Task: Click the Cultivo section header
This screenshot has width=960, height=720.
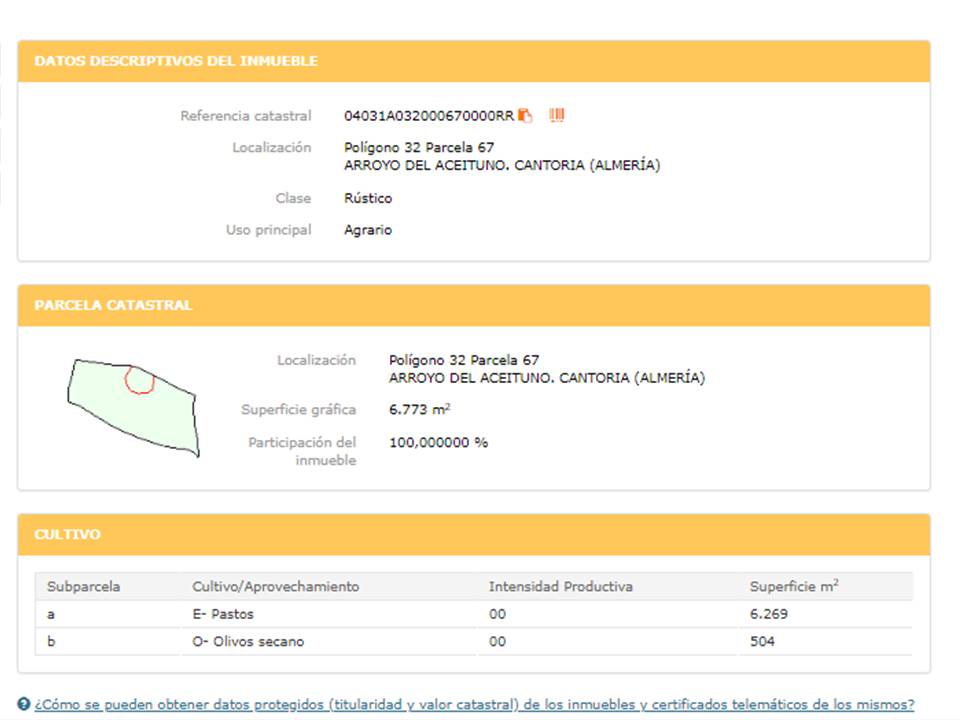Action: tap(68, 535)
